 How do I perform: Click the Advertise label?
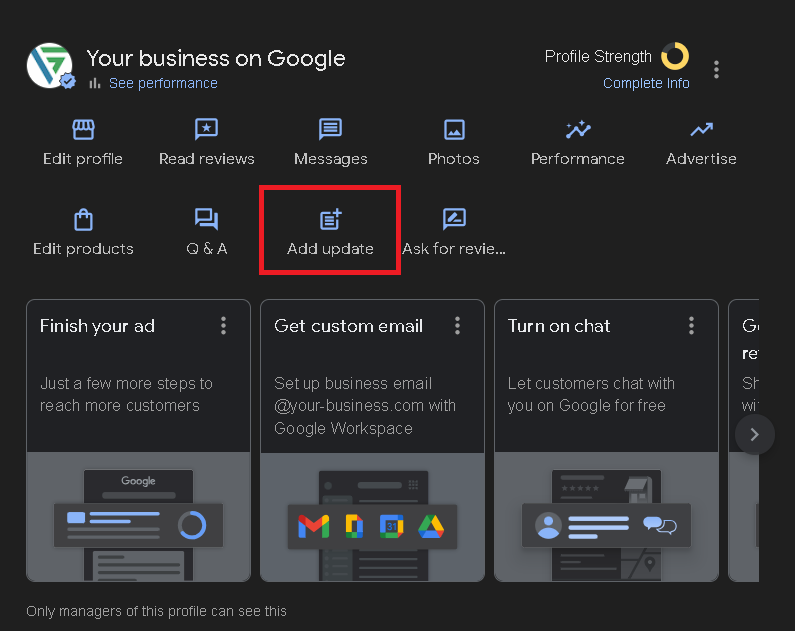701,159
